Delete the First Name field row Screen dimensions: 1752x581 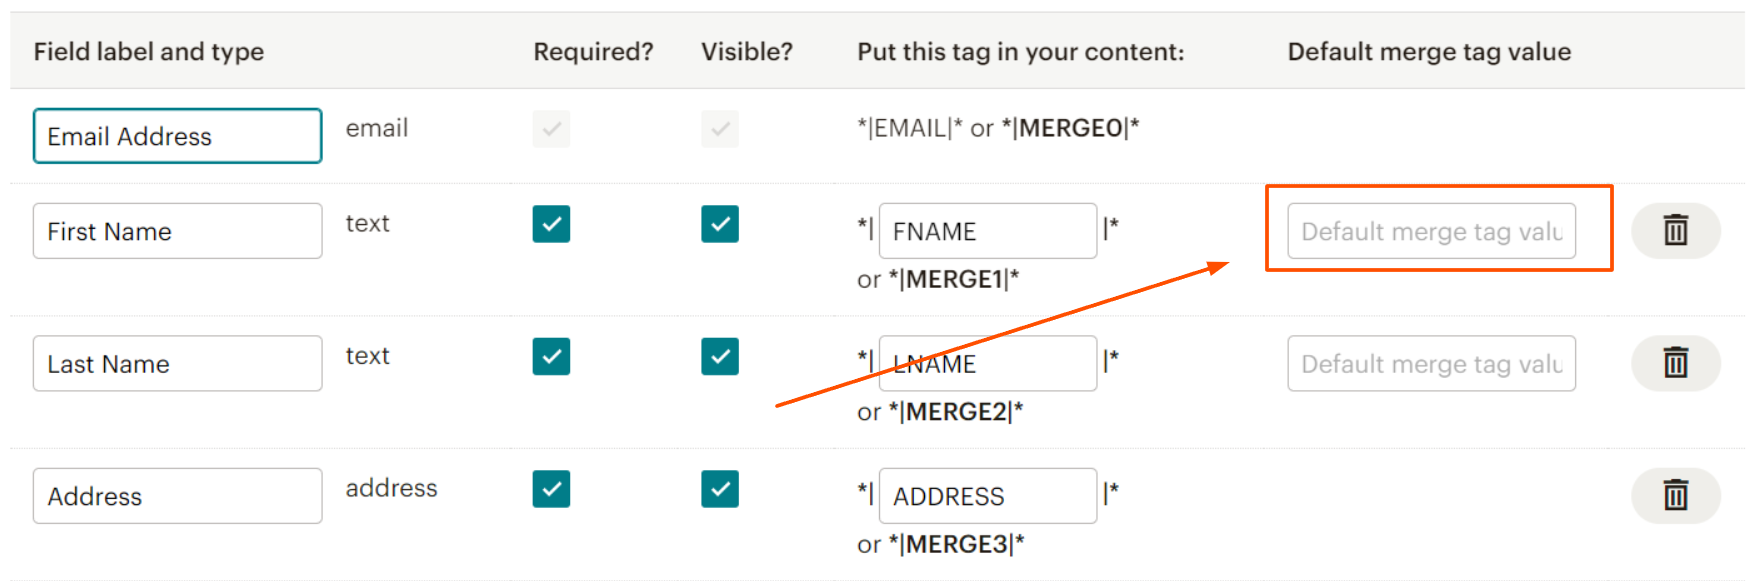(1675, 231)
